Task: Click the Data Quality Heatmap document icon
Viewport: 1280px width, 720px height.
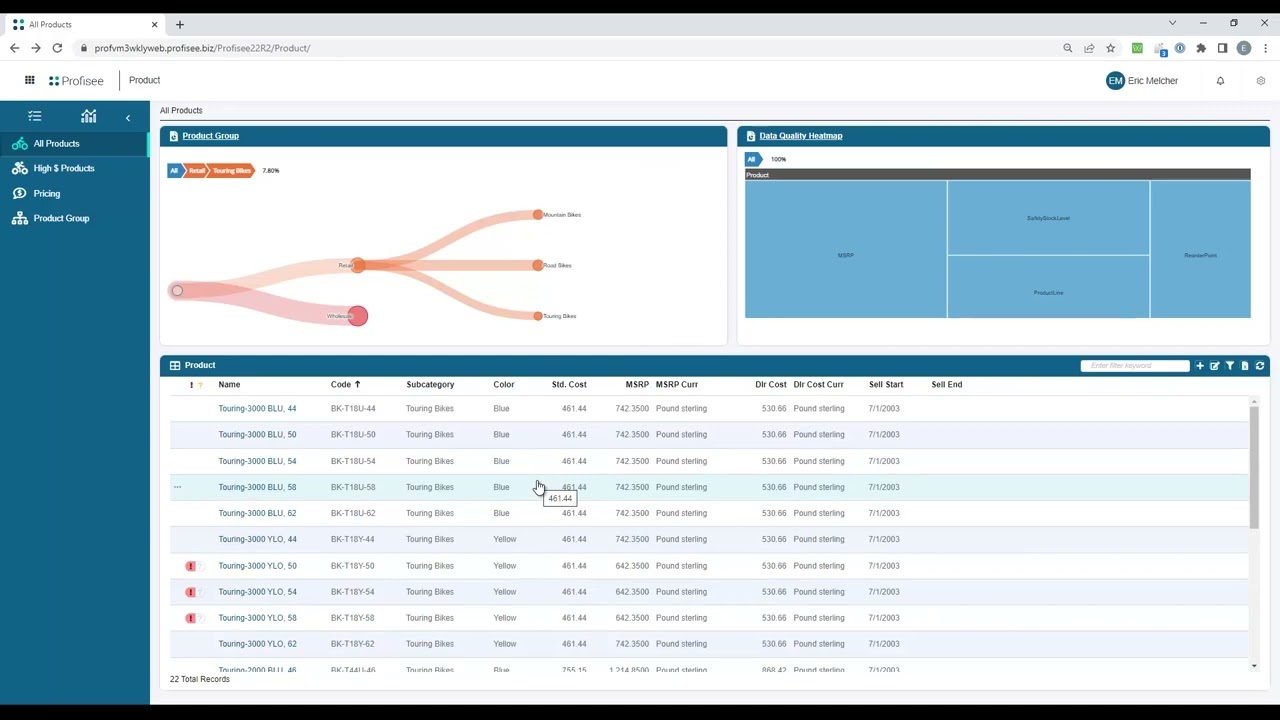Action: (751, 136)
